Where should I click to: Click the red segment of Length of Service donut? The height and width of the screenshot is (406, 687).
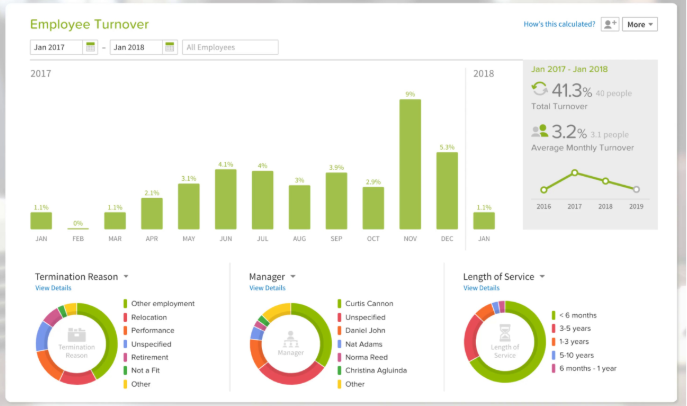(x=471, y=339)
